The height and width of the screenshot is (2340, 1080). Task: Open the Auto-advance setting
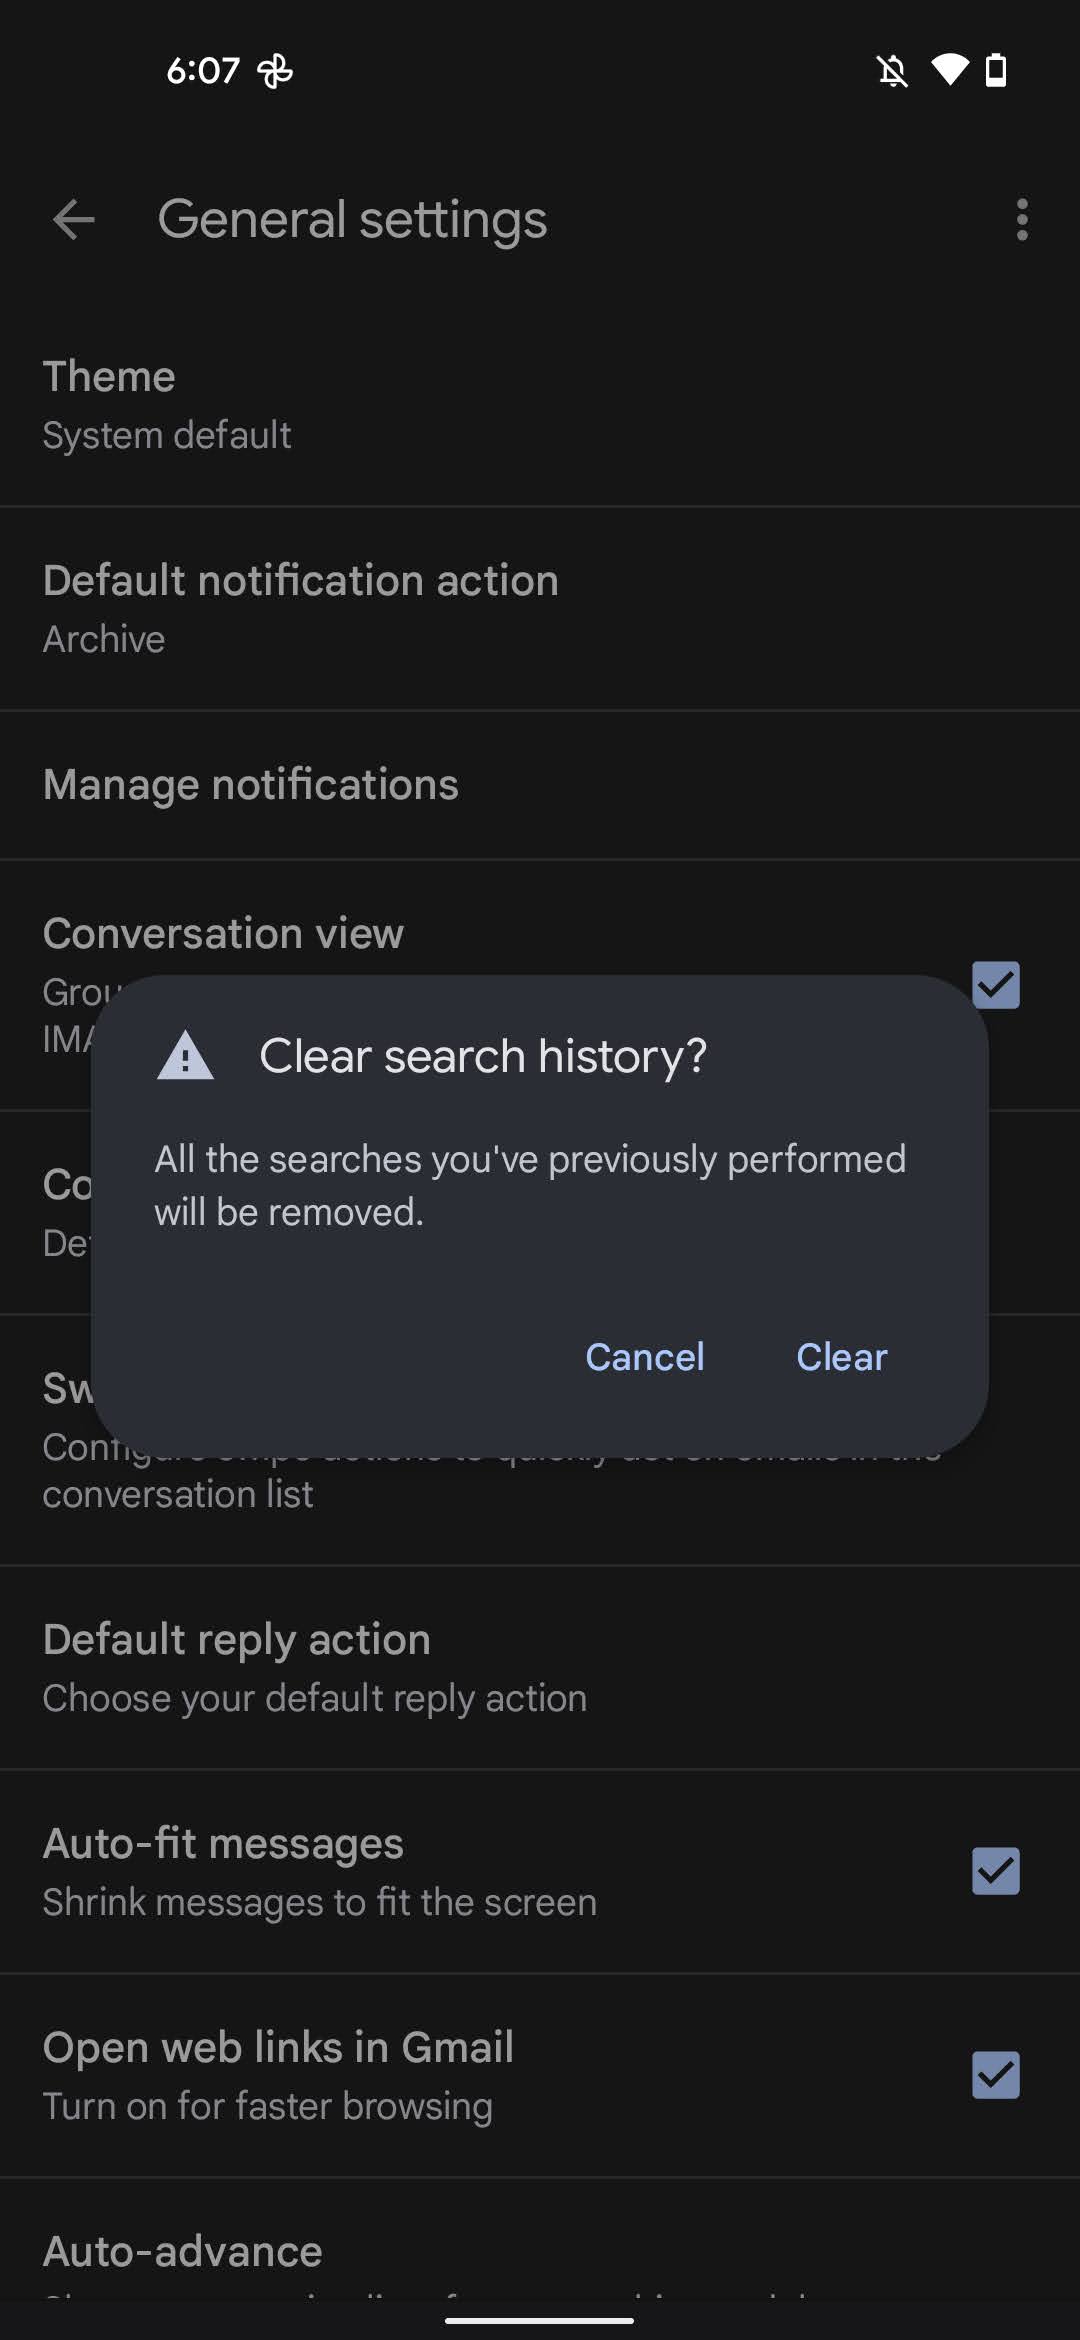click(540, 2252)
